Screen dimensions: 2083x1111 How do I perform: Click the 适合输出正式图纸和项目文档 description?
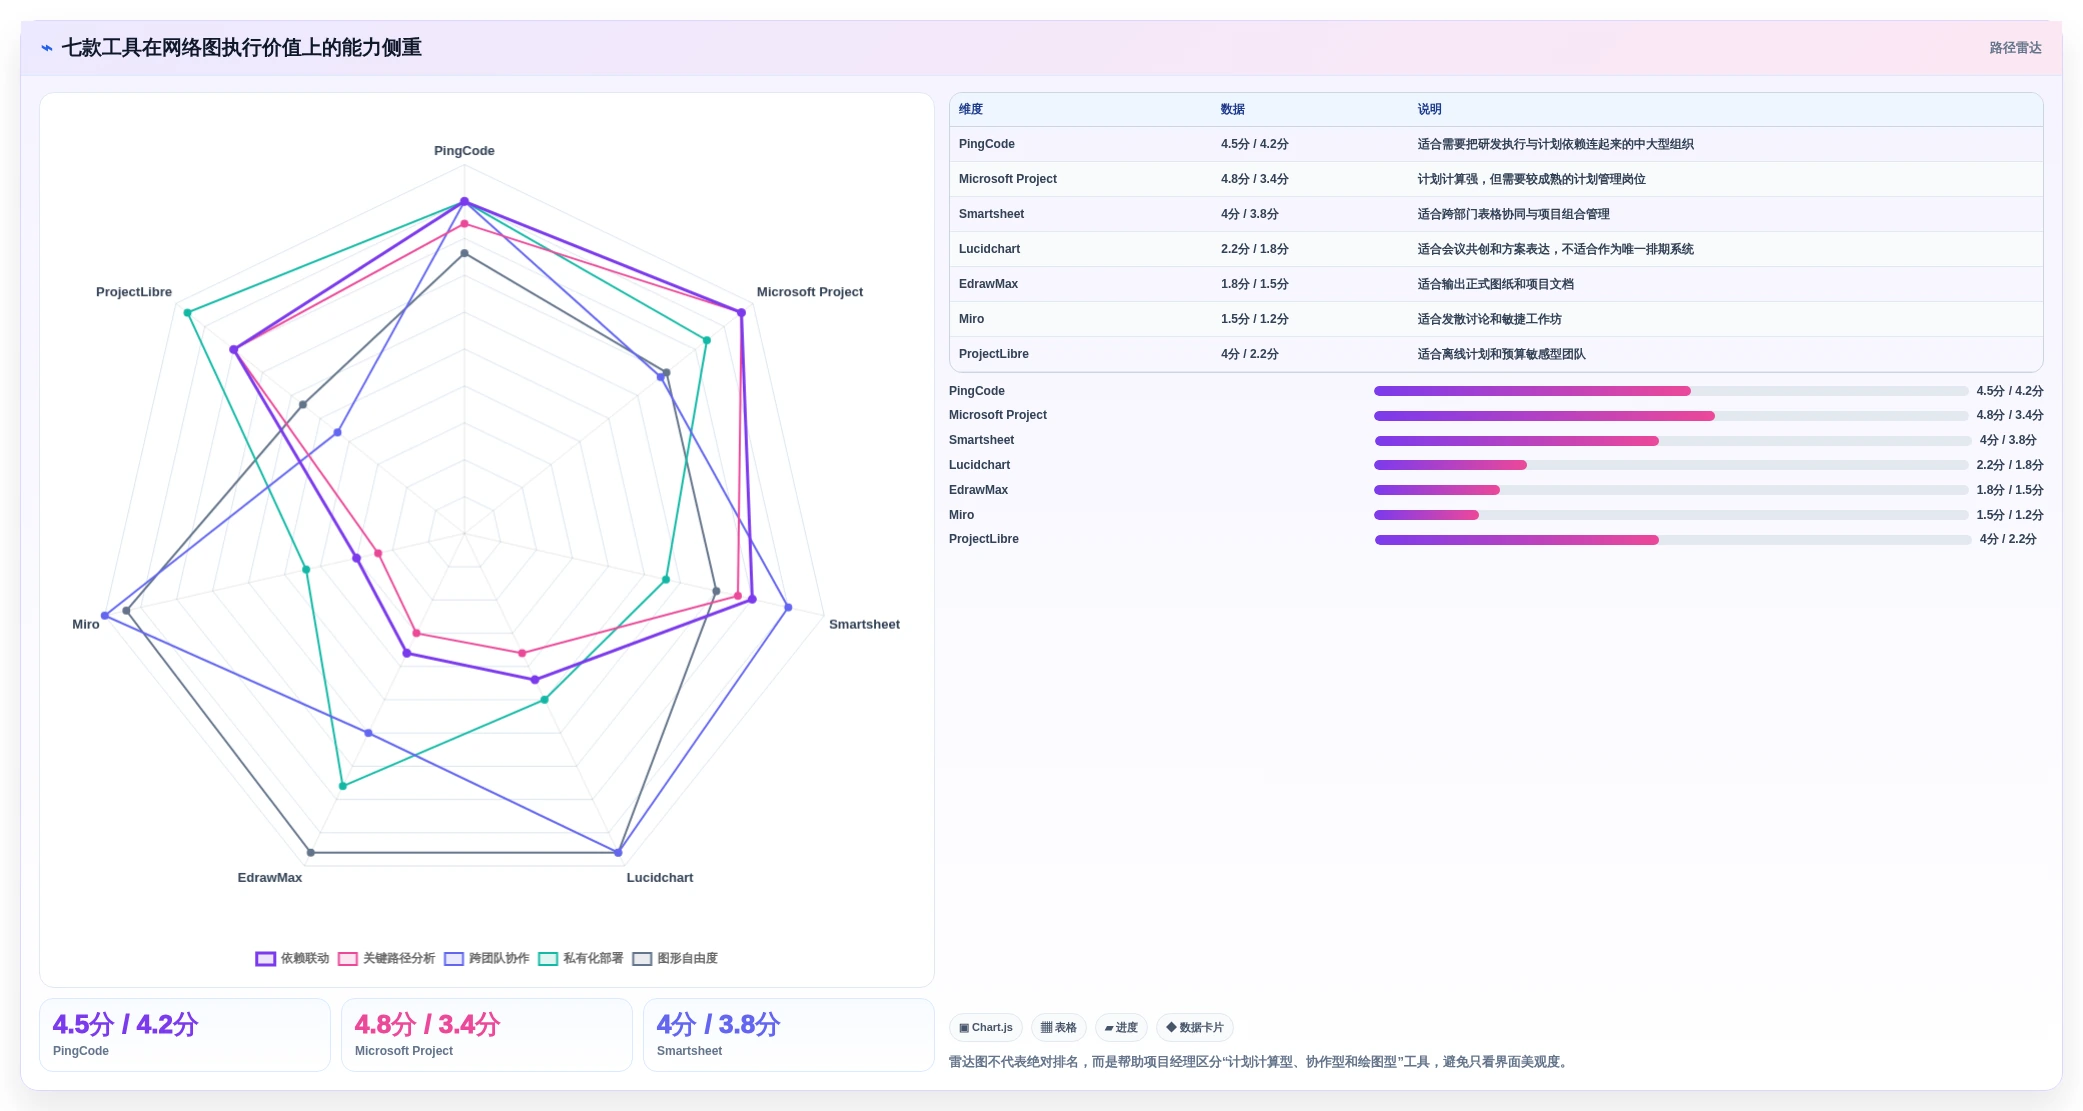[x=1495, y=284]
